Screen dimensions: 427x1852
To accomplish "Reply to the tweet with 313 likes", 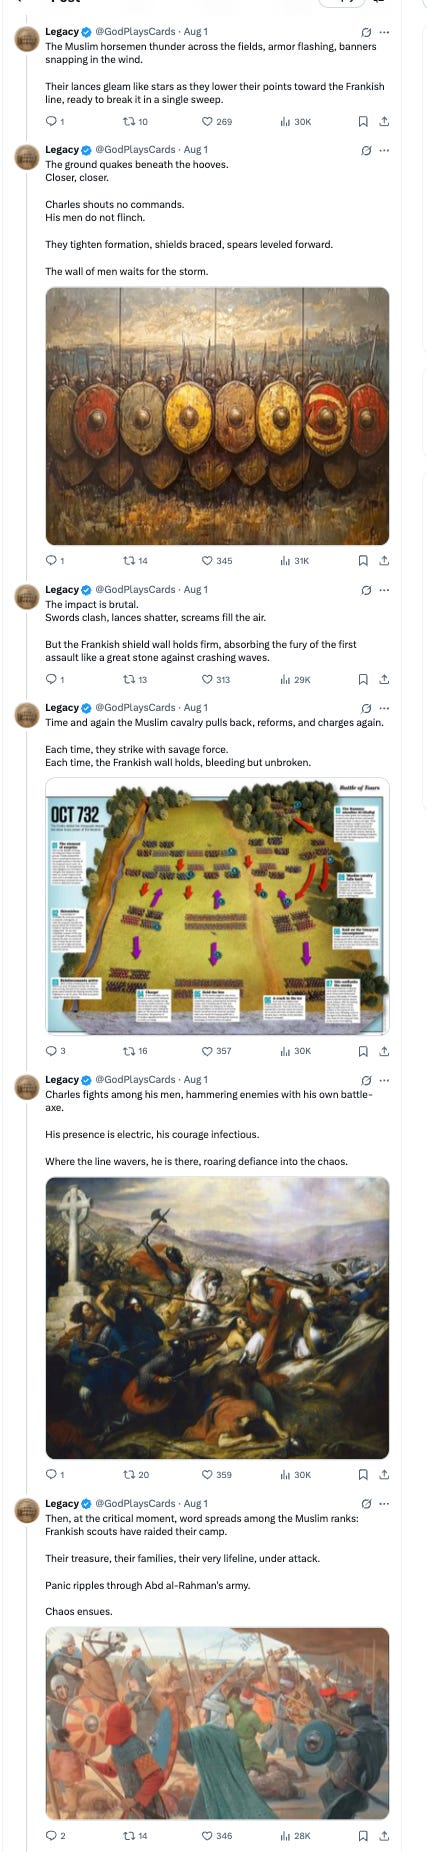I will point(55,679).
